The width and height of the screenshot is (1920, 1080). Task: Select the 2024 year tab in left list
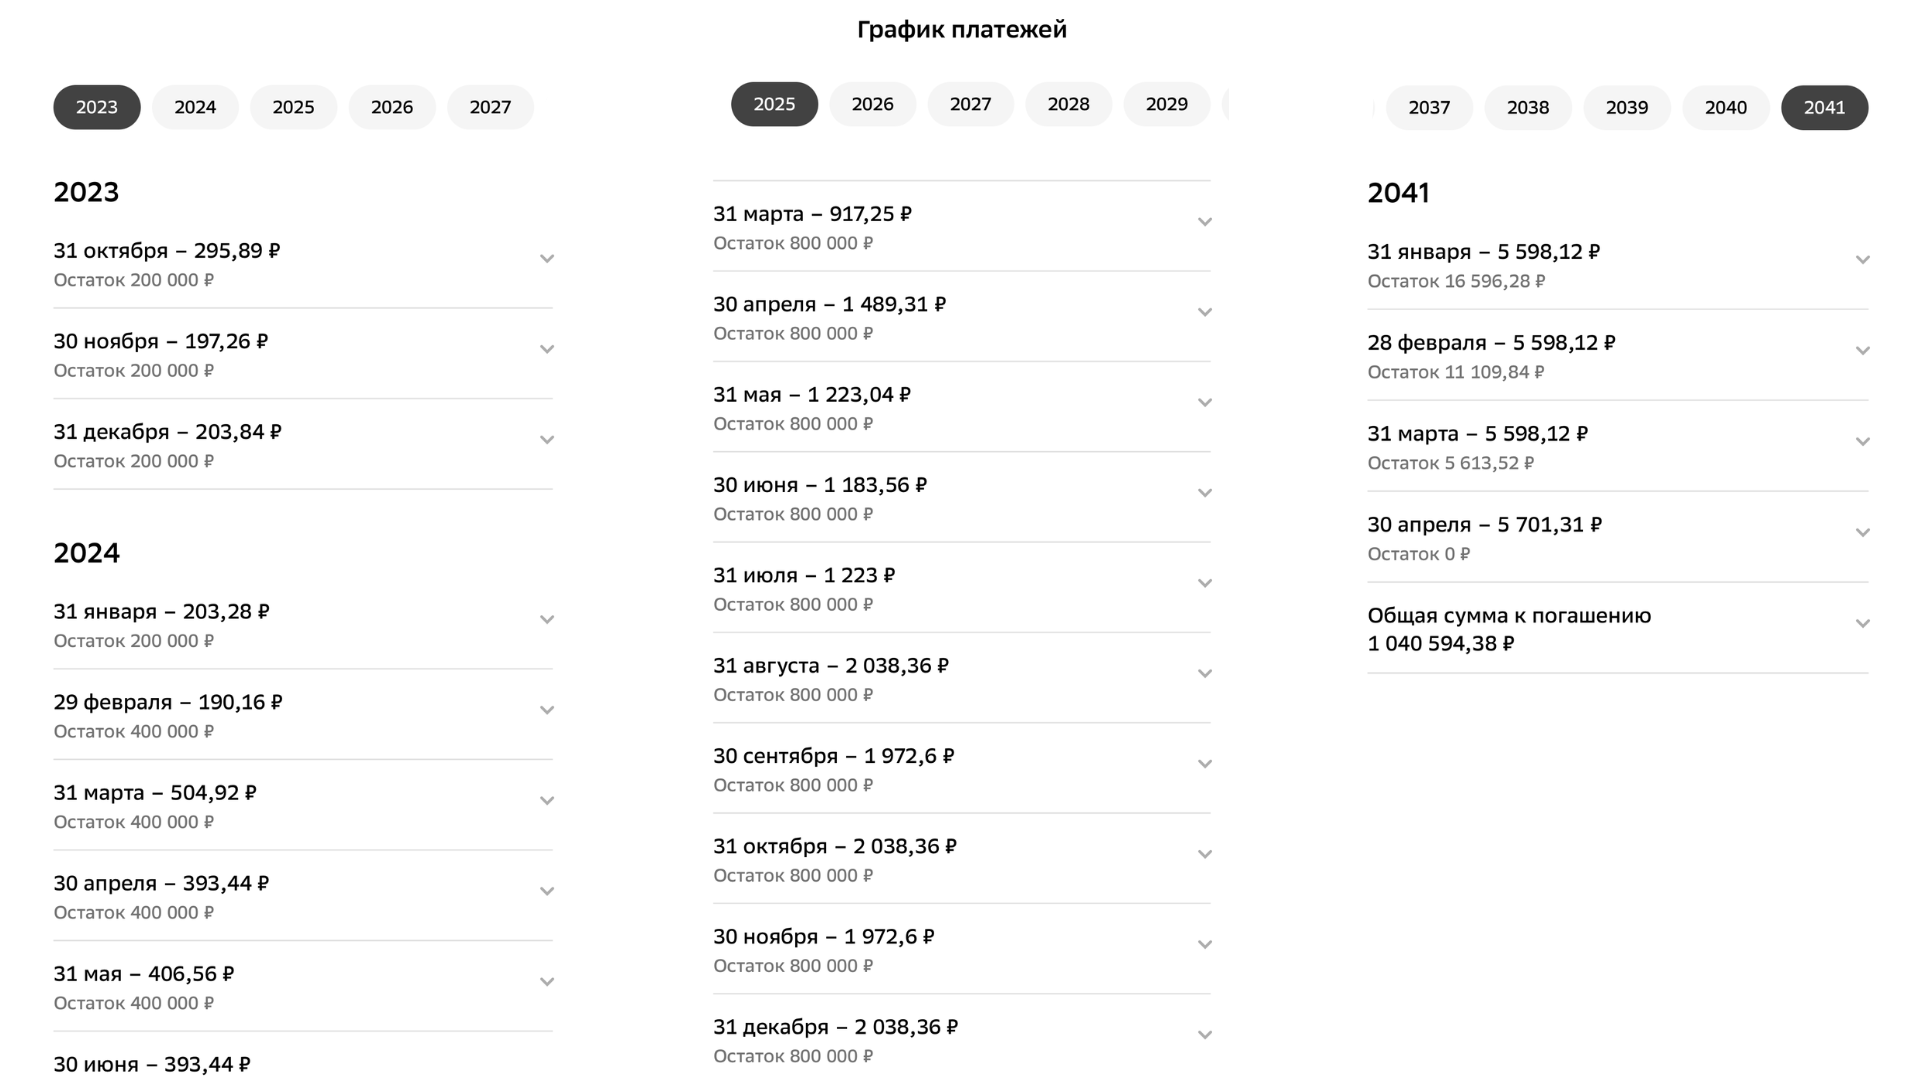click(x=195, y=107)
